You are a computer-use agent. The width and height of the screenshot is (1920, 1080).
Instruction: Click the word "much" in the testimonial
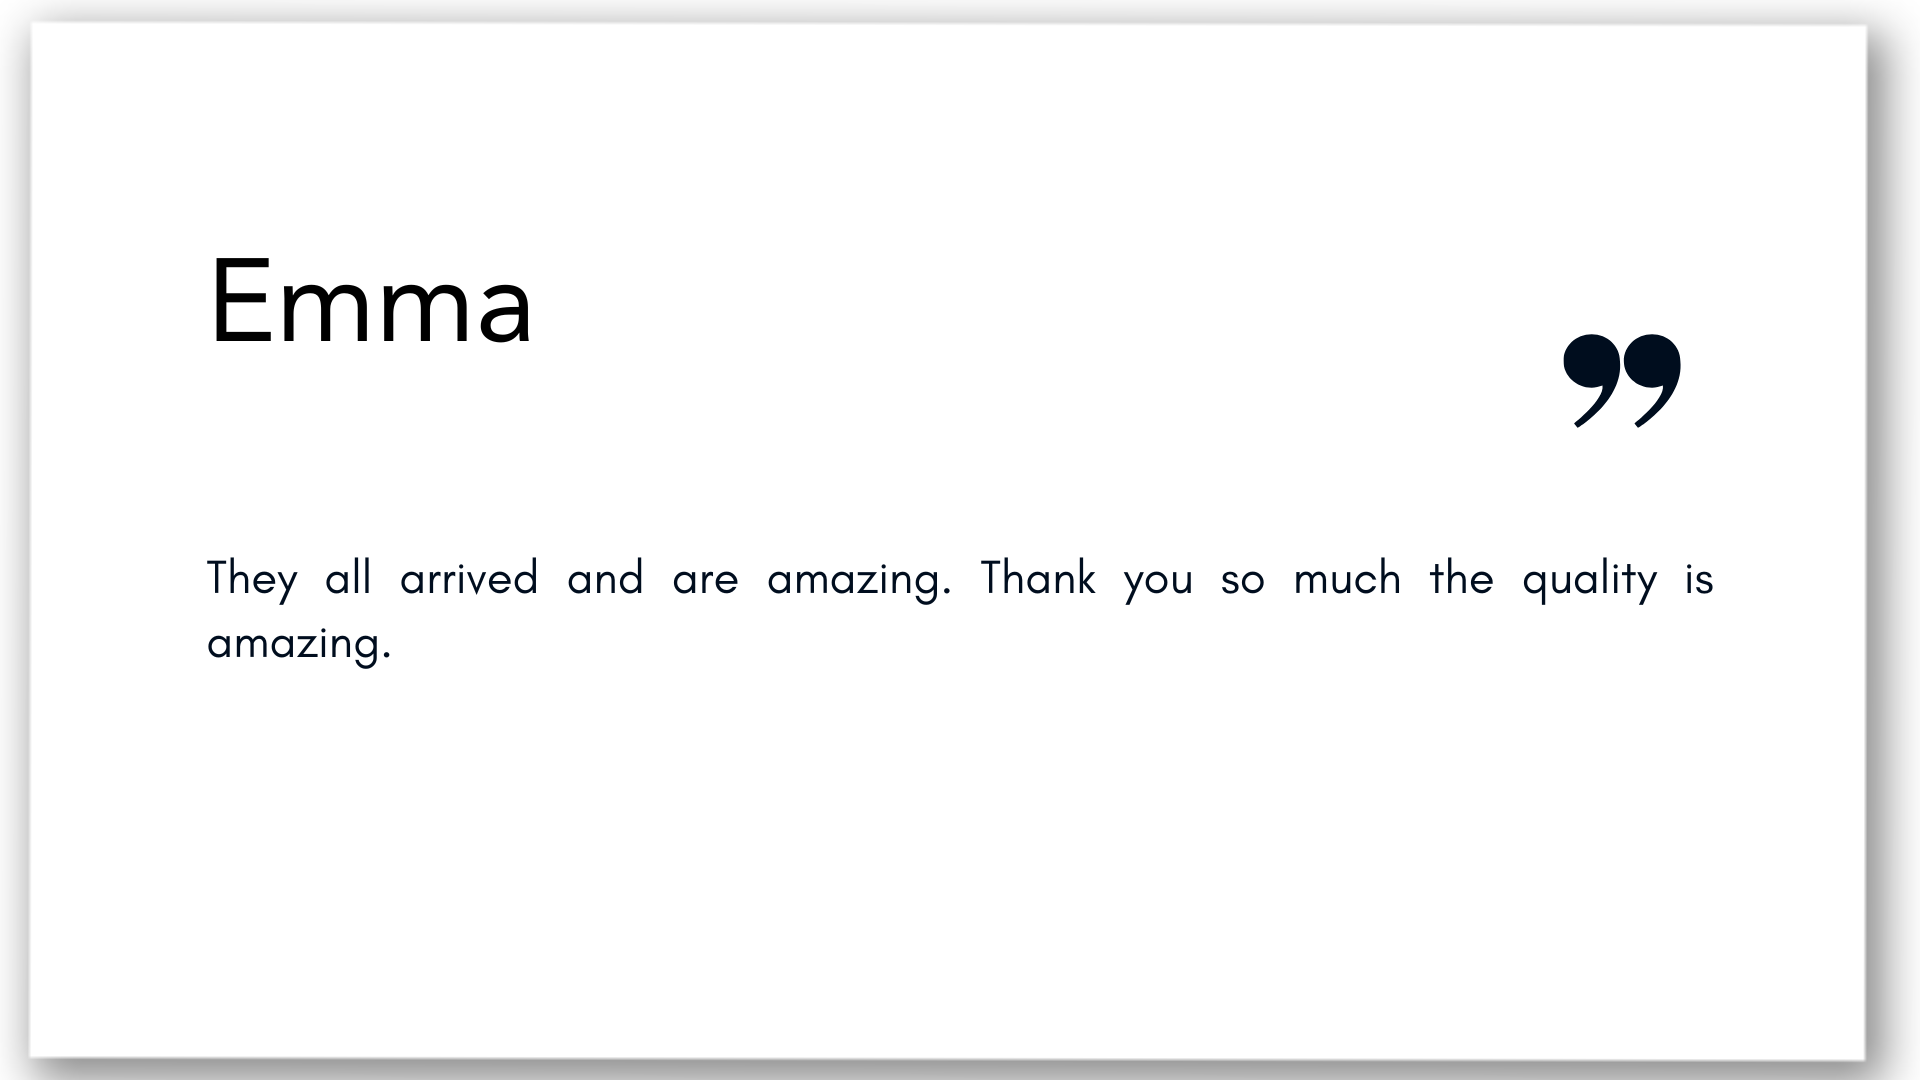pyautogui.click(x=1347, y=578)
